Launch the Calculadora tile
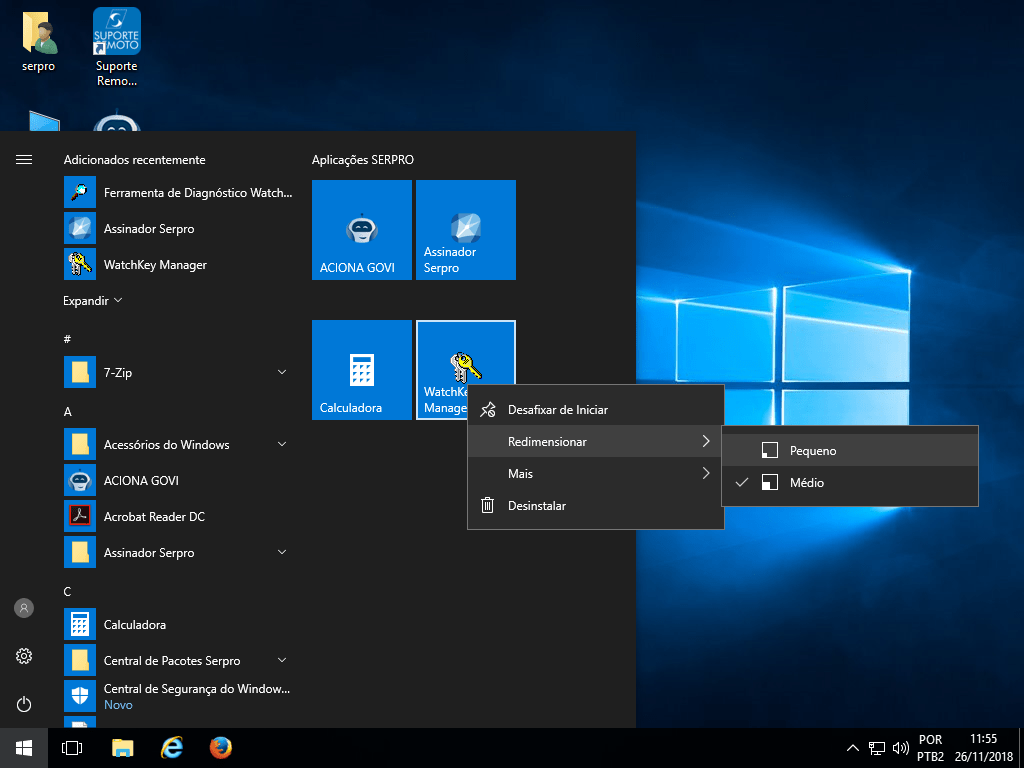This screenshot has height=768, width=1024. [x=361, y=370]
